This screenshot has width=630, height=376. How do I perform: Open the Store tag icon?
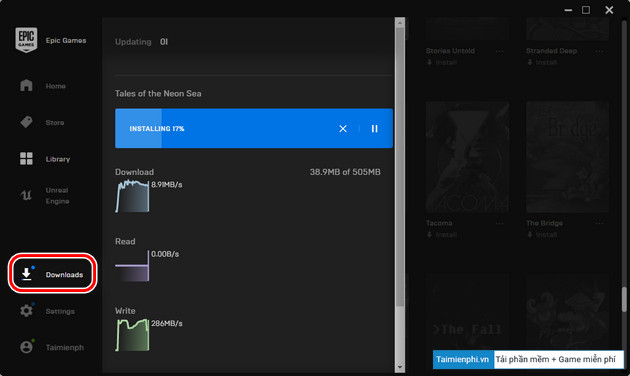point(26,122)
